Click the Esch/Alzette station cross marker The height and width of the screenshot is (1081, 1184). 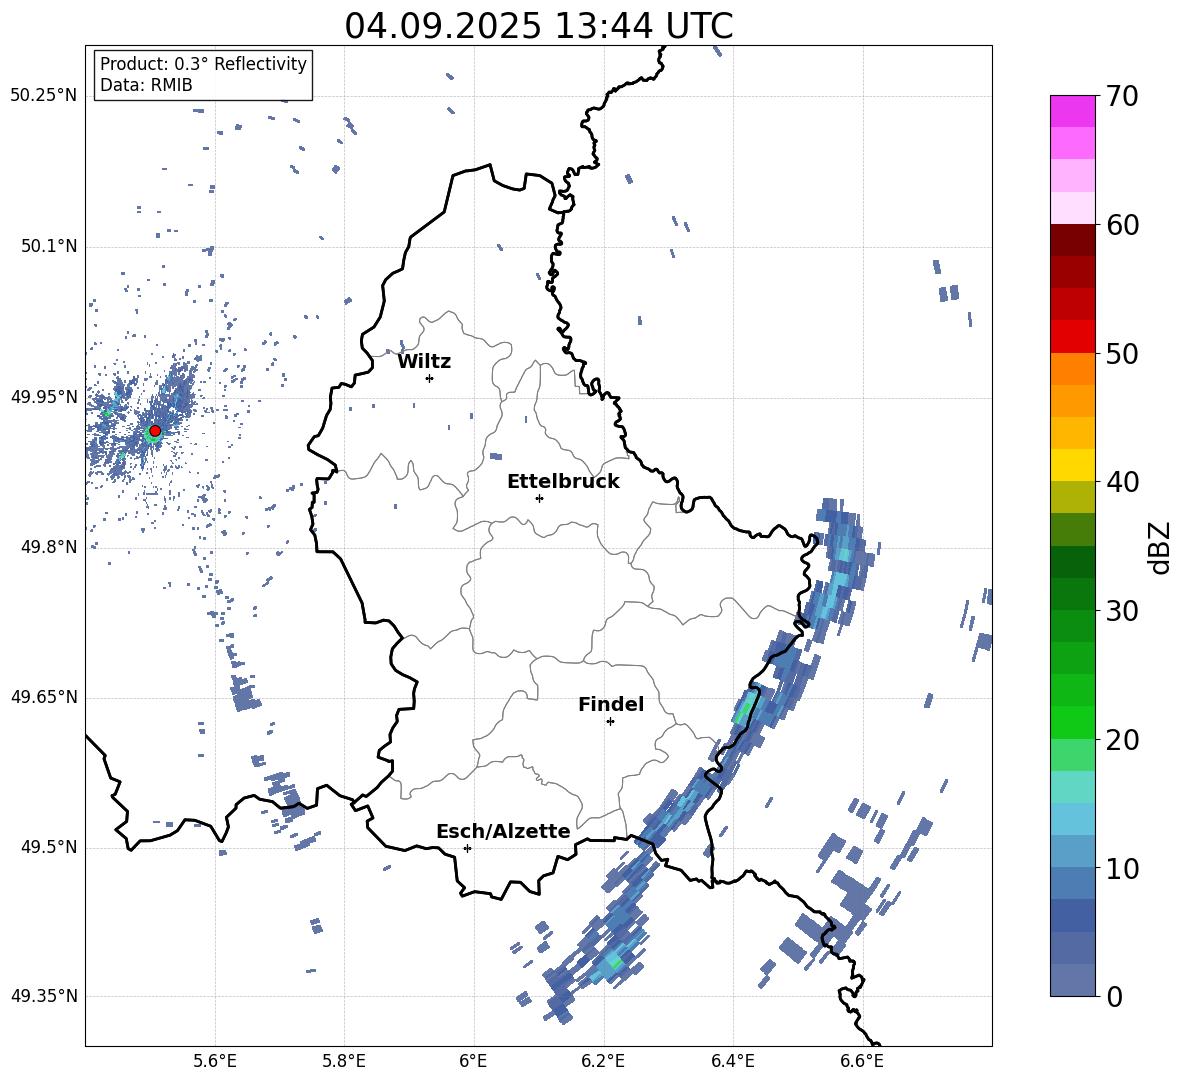tap(467, 848)
